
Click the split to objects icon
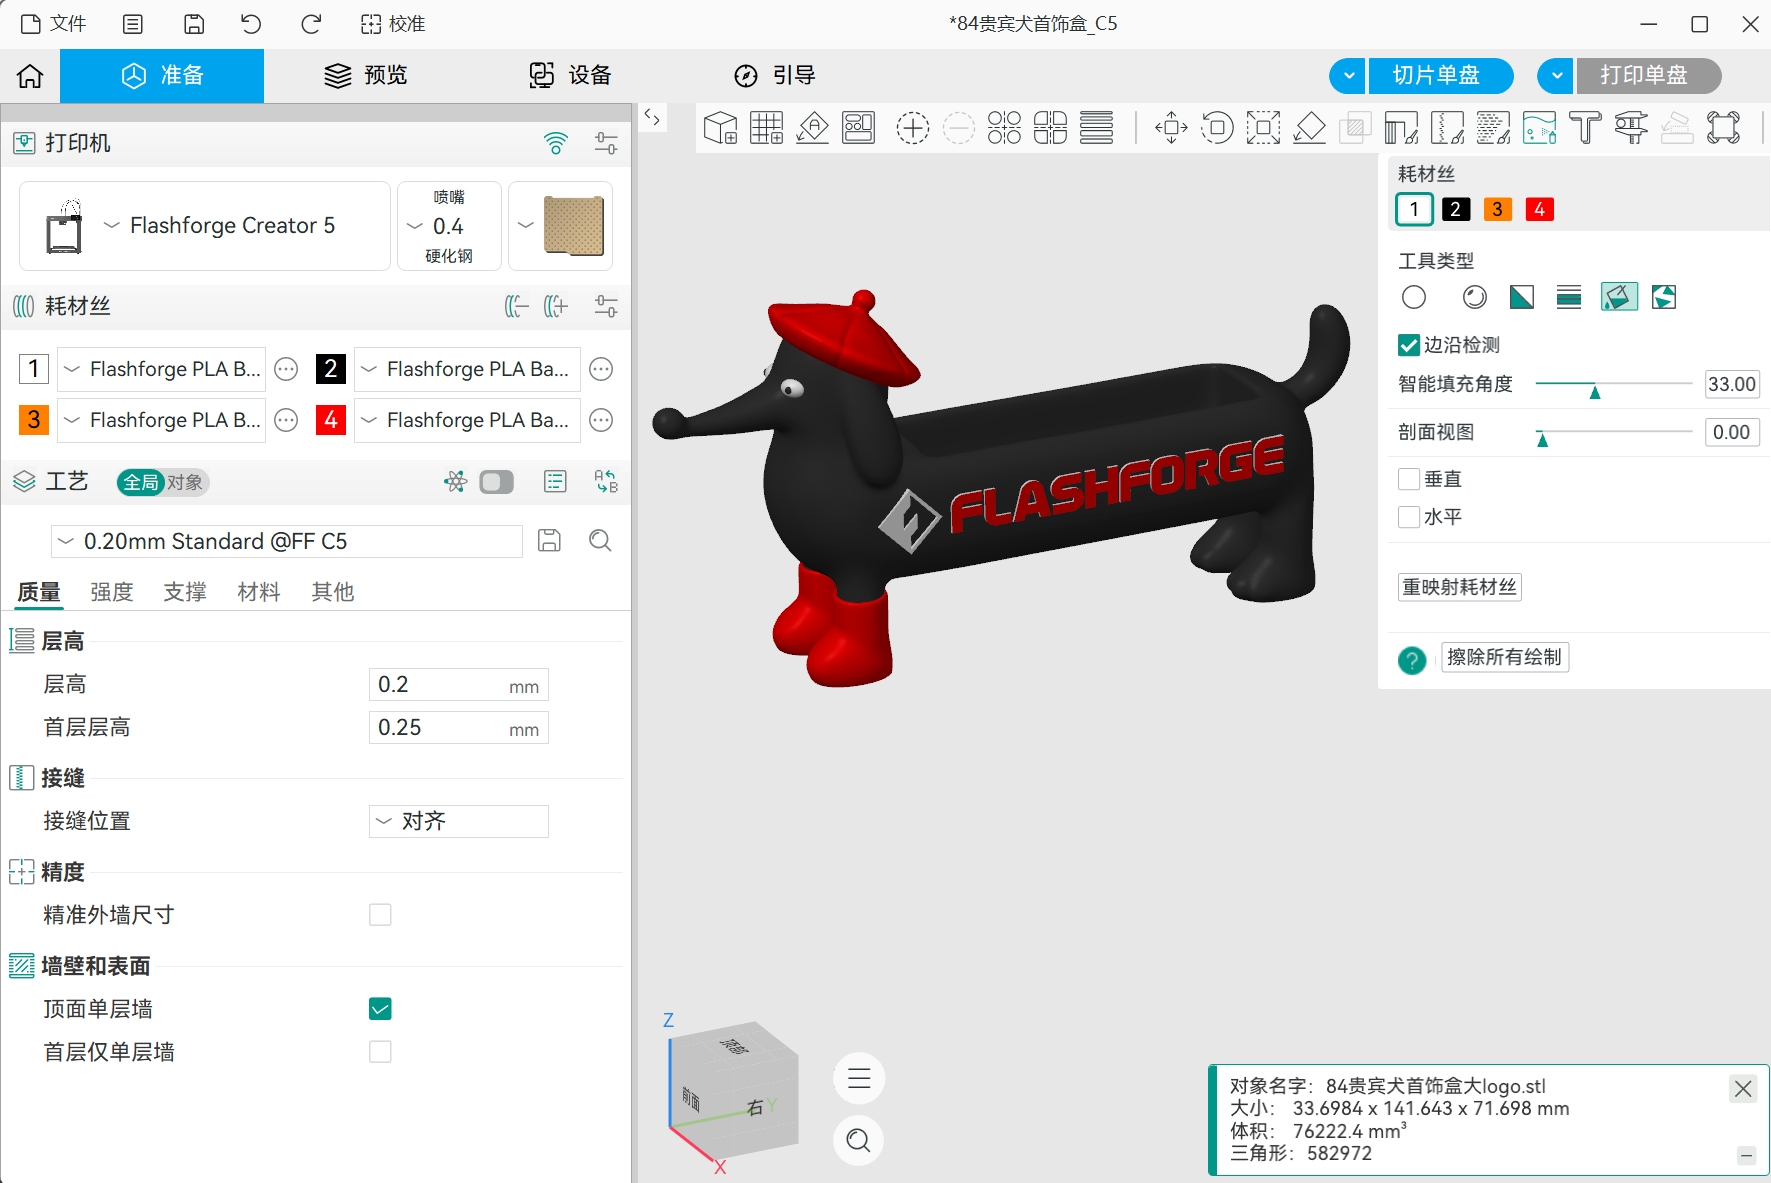(1004, 128)
